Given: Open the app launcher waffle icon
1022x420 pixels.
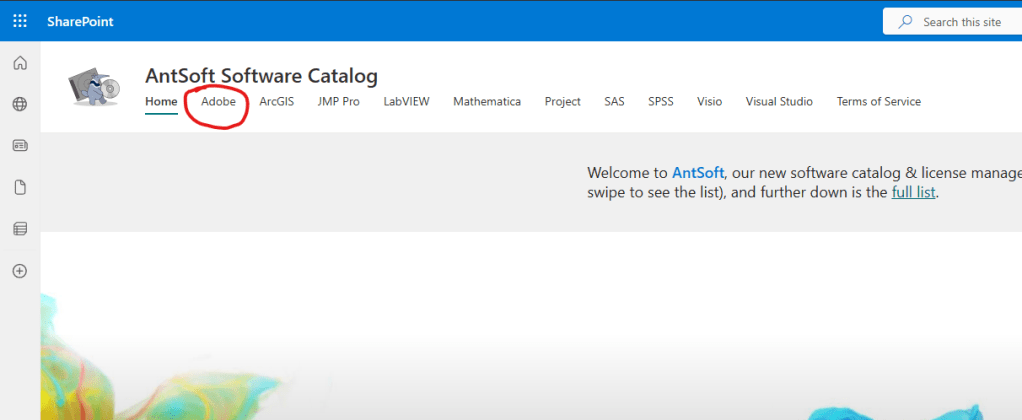Looking at the screenshot, I should 20,21.
